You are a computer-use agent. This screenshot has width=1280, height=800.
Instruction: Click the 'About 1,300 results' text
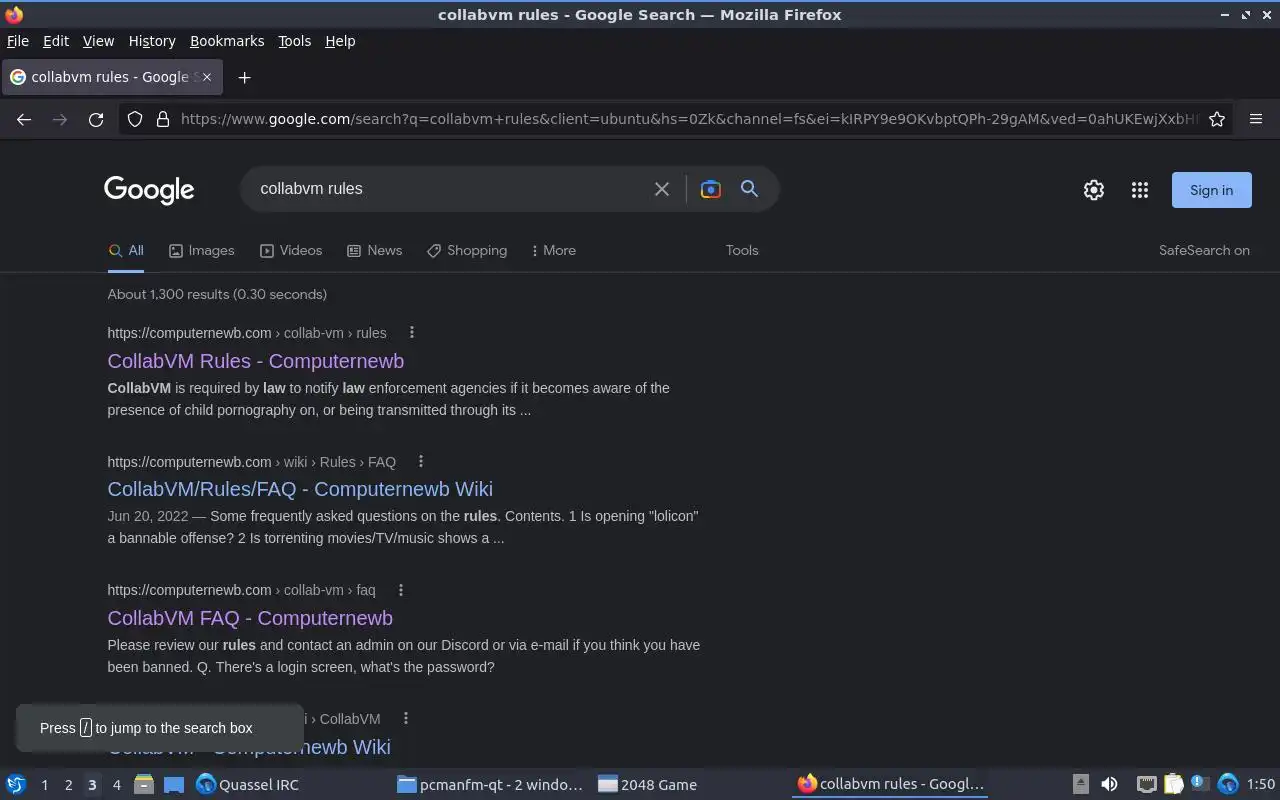[217, 294]
